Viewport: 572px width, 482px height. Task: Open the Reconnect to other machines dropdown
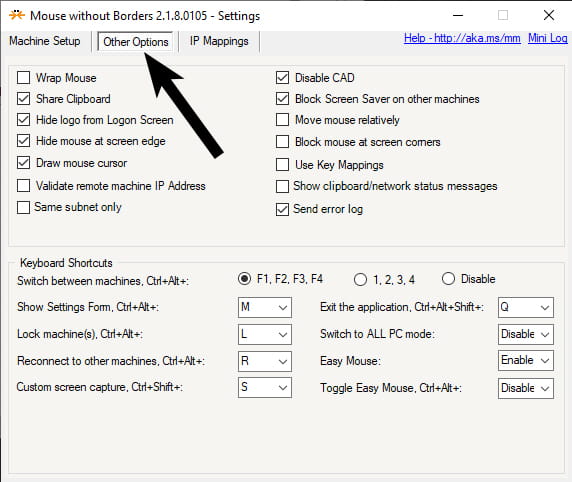point(265,361)
